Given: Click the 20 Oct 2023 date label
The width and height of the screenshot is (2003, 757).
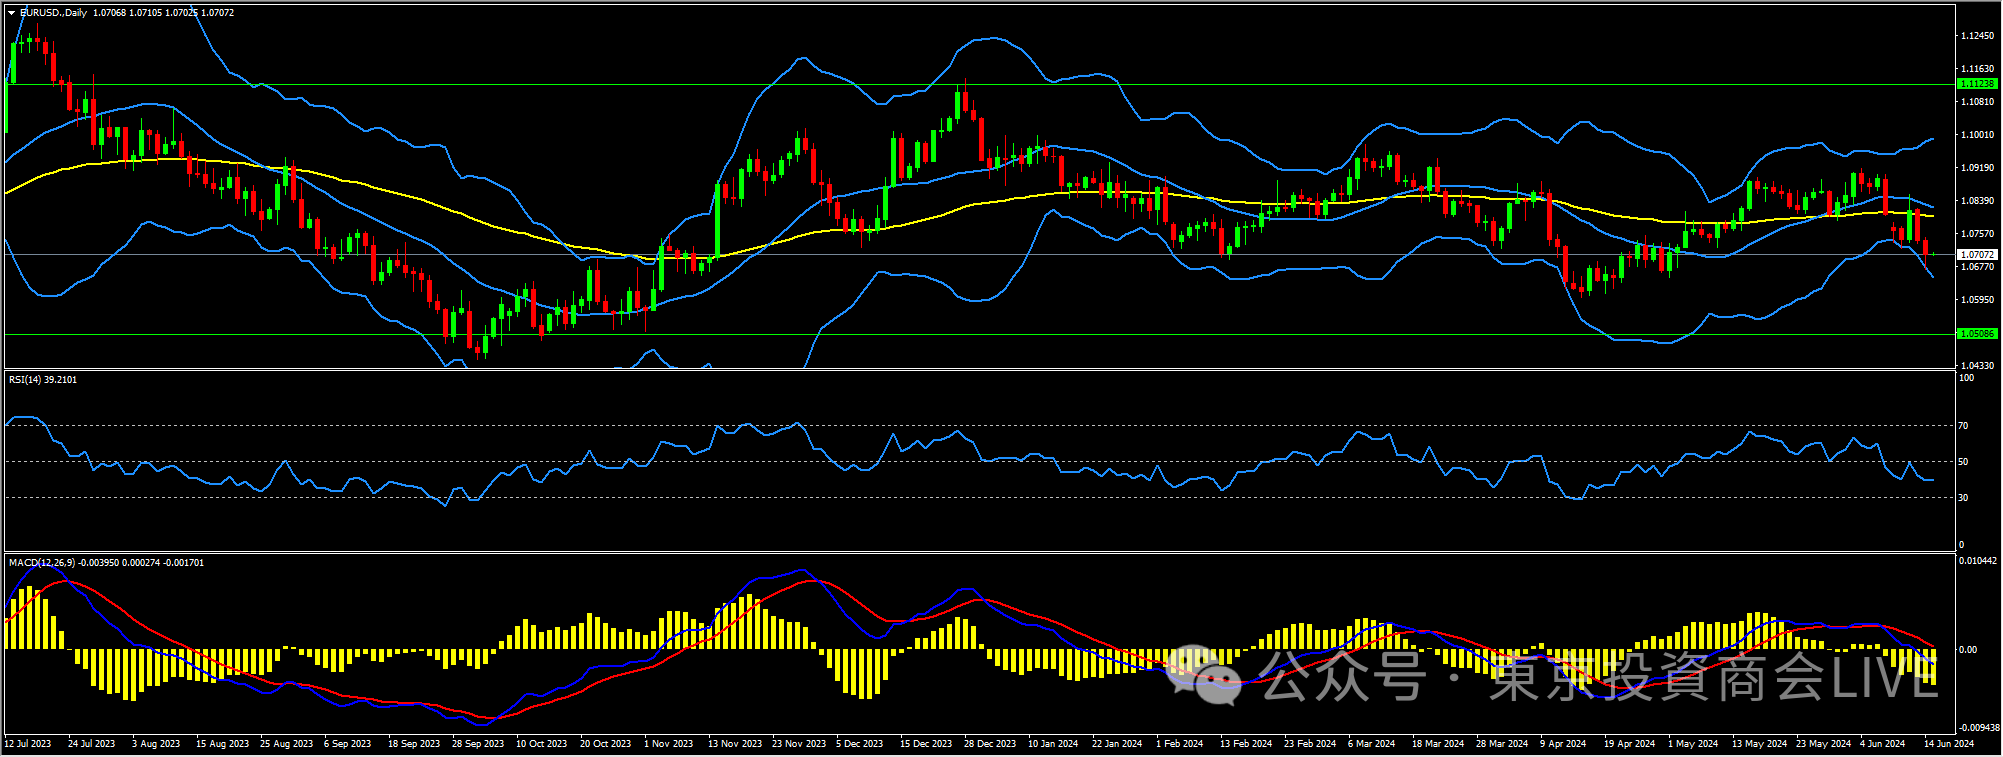Looking at the screenshot, I should pos(606,744).
